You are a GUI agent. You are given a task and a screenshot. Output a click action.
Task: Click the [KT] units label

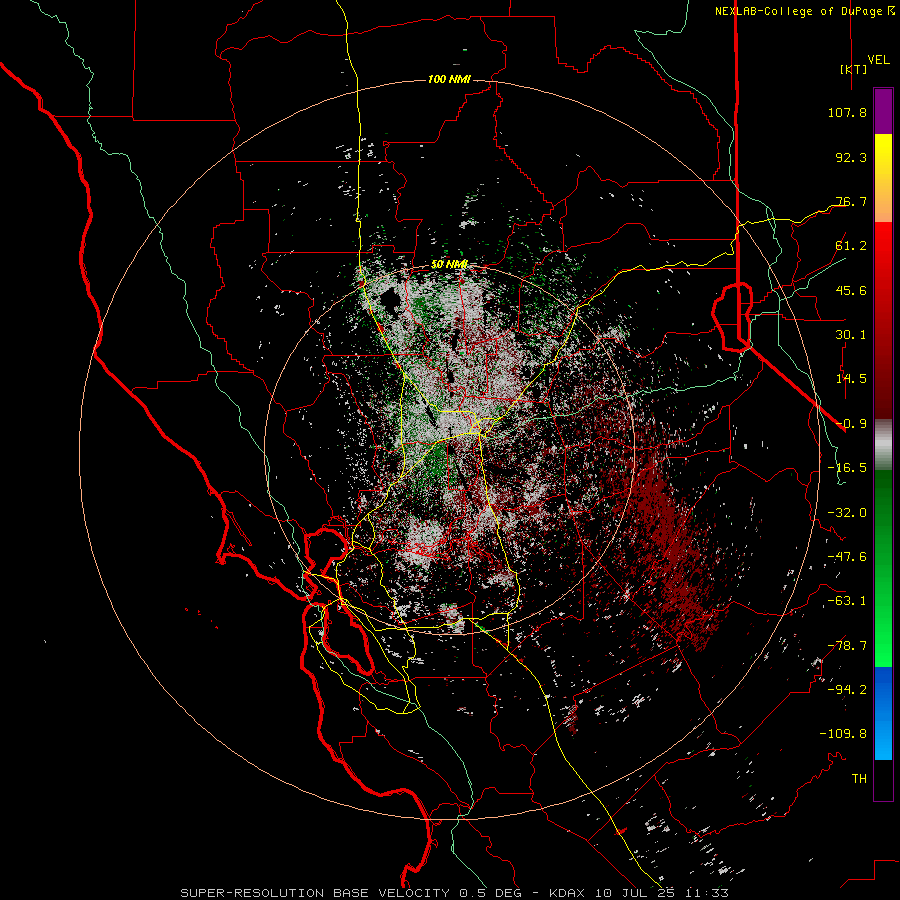pos(854,69)
